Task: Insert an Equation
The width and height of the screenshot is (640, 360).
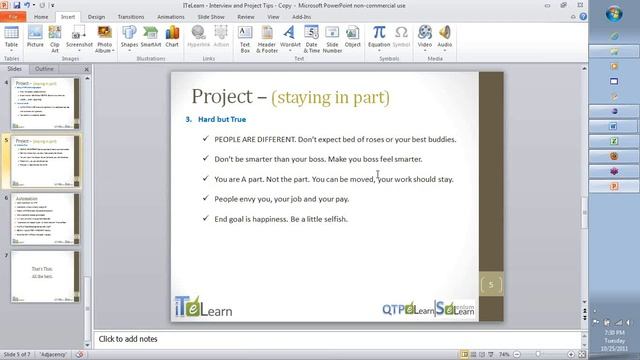Action: point(379,36)
